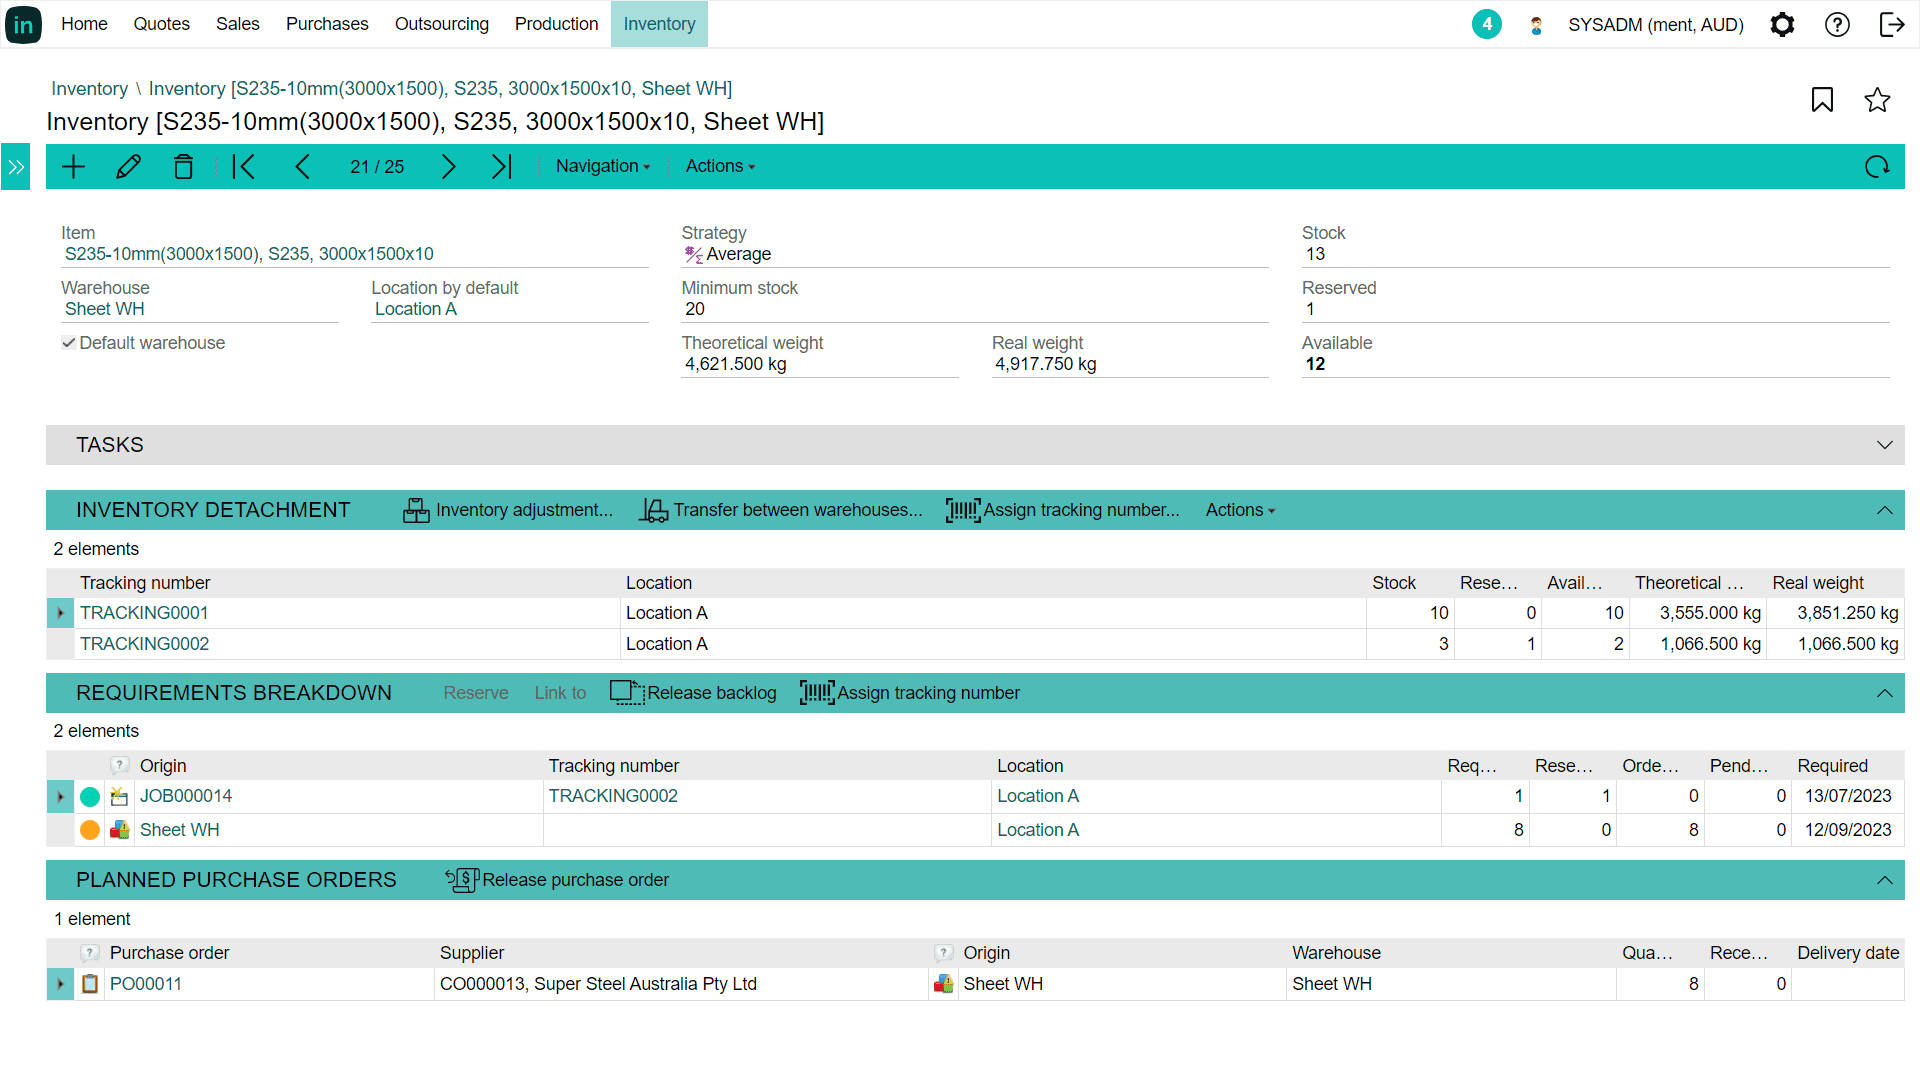Open the Purchases menu
The image size is (1920, 1080).
327,24
